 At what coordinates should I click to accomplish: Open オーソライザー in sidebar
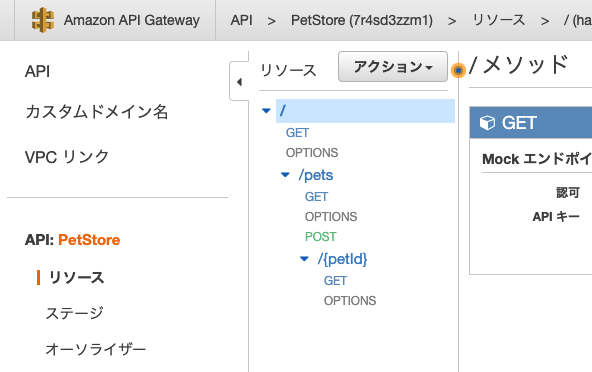click(96, 349)
